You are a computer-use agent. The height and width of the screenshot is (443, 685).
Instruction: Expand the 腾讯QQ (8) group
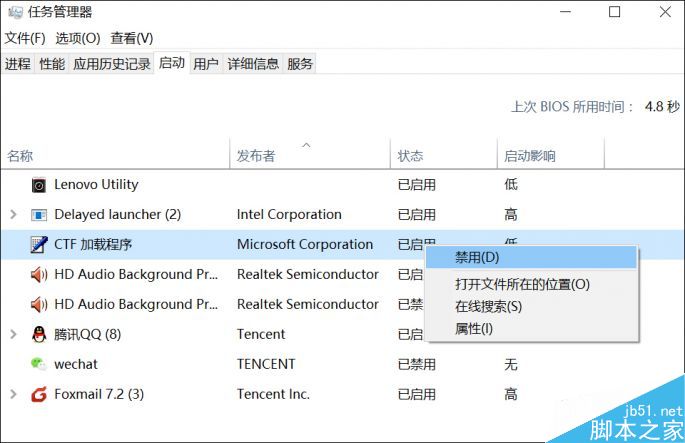coord(13,335)
